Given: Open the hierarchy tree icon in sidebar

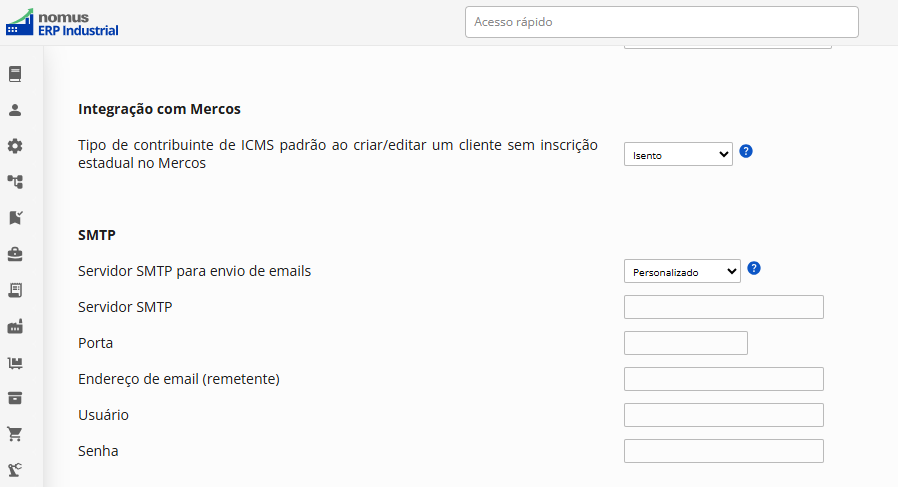Looking at the screenshot, I should tap(15, 182).
